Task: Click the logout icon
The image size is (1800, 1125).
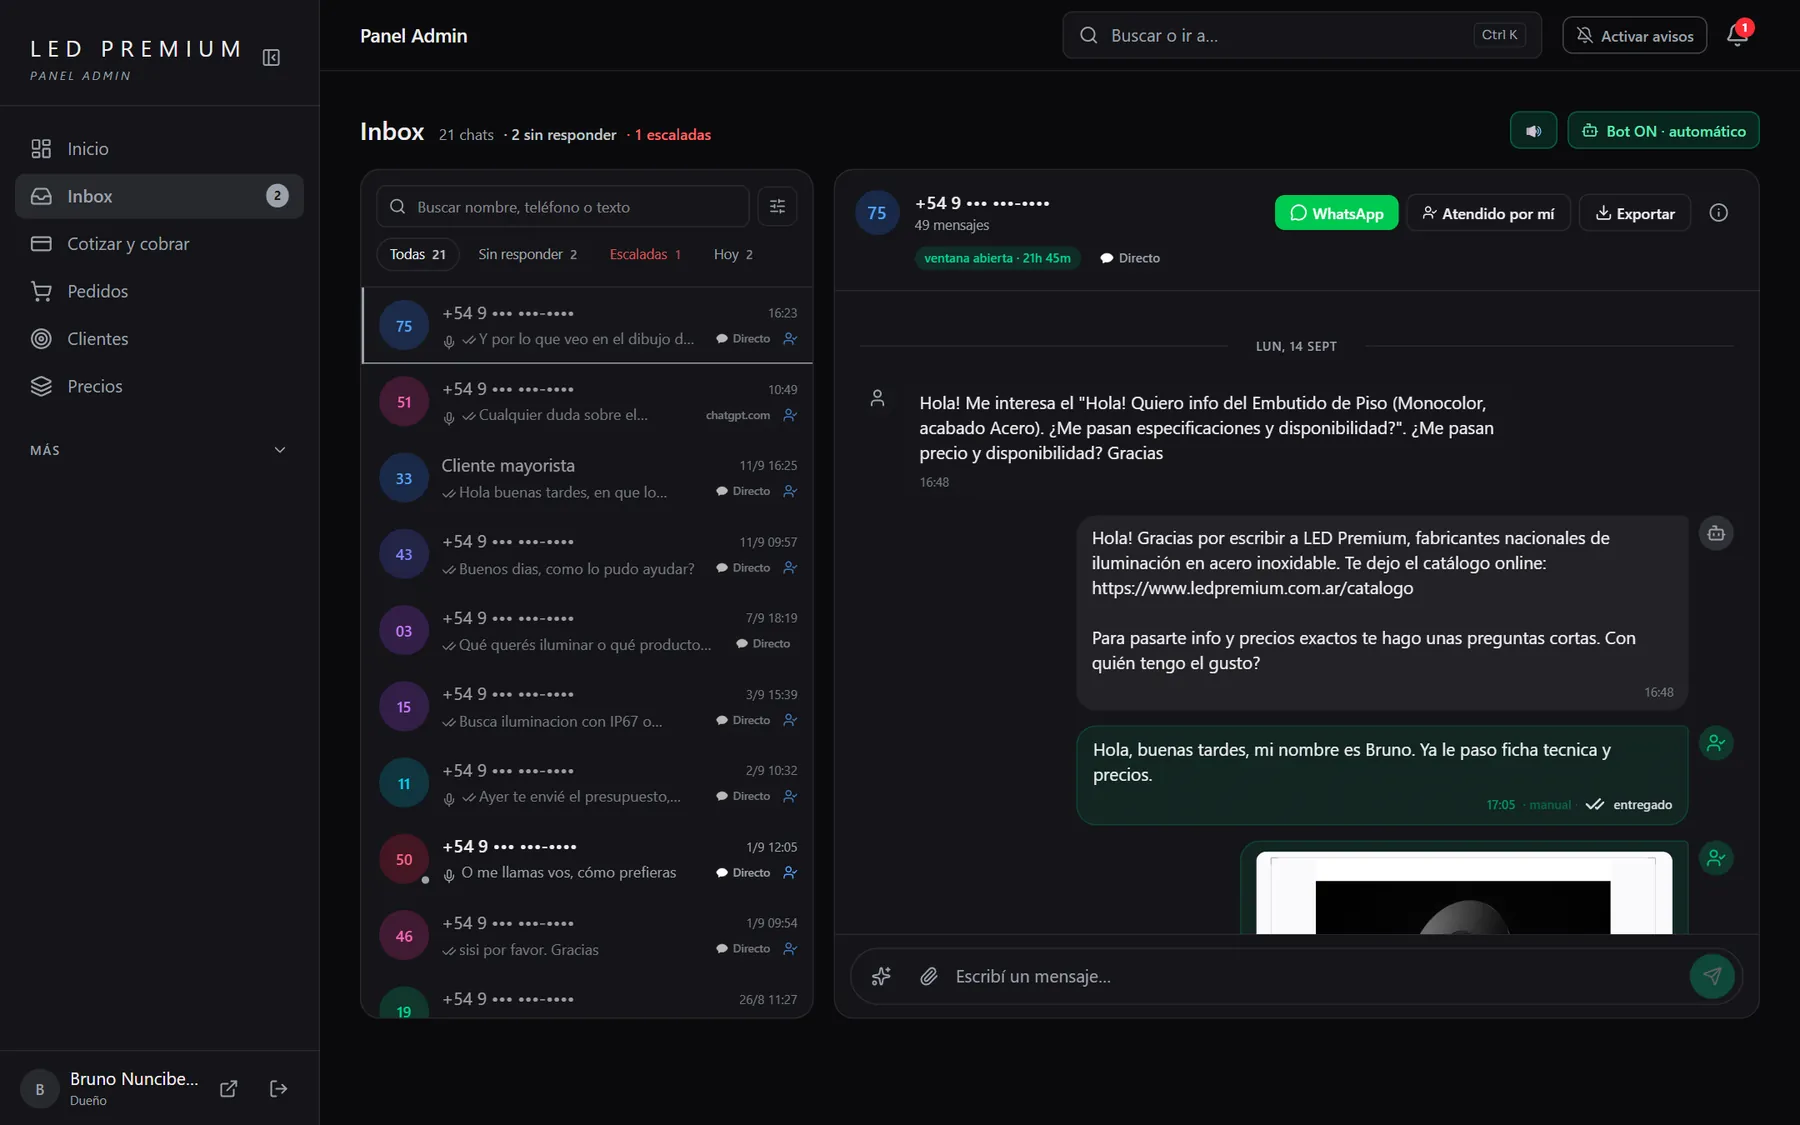Action: 279,1089
